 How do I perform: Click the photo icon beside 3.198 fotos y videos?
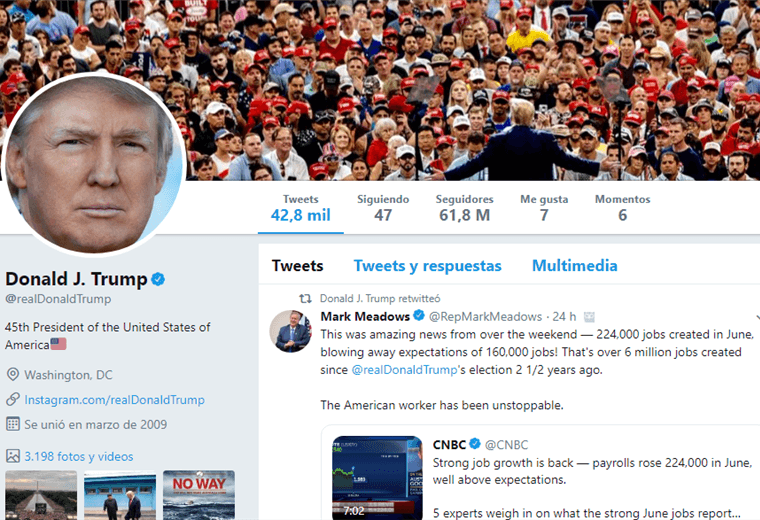coord(13,456)
